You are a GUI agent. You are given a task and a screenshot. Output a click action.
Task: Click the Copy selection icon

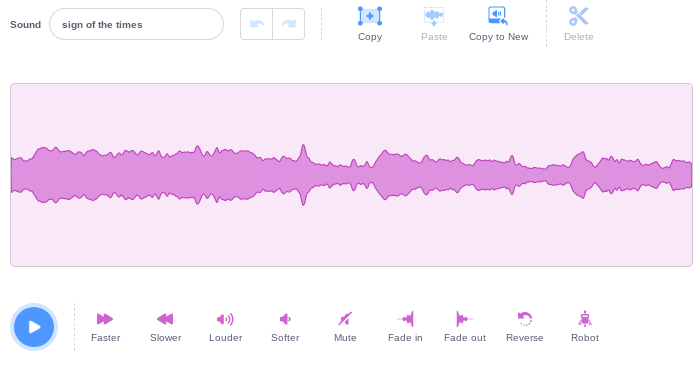[370, 16]
